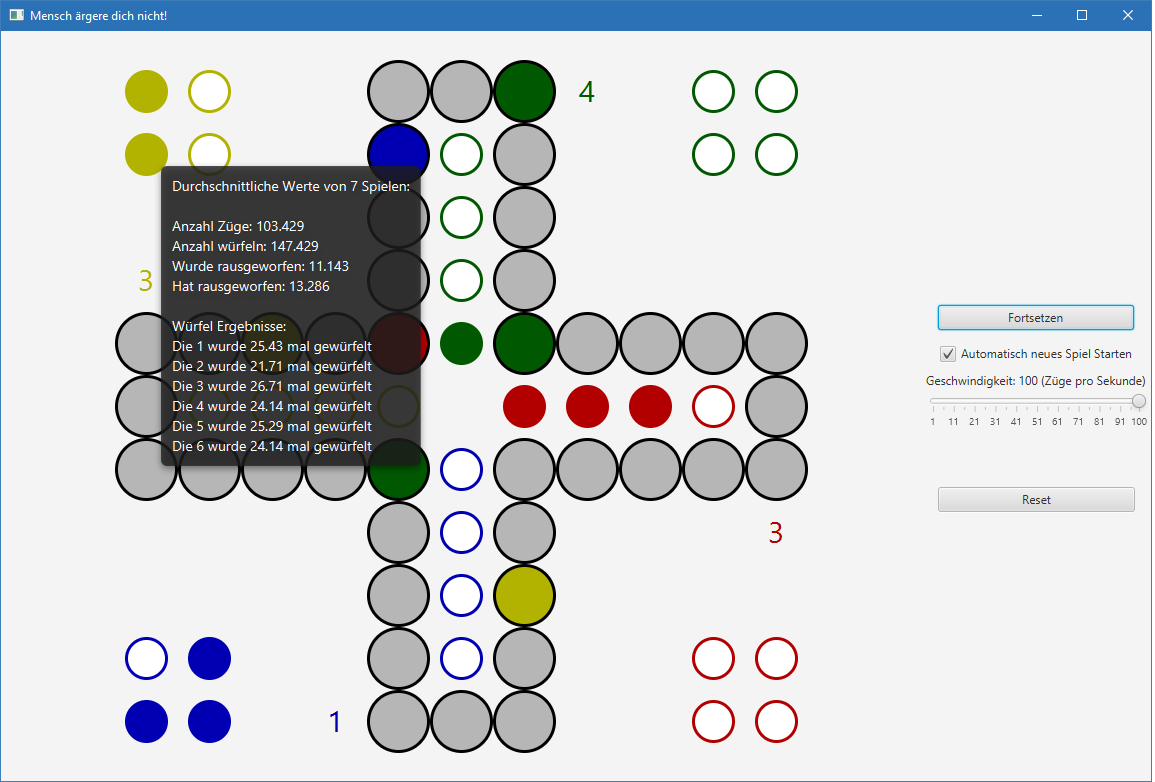Click the Anzahl würfeln: 147.429 line
Image resolution: width=1155 pixels, height=782 pixels.
tap(245, 246)
